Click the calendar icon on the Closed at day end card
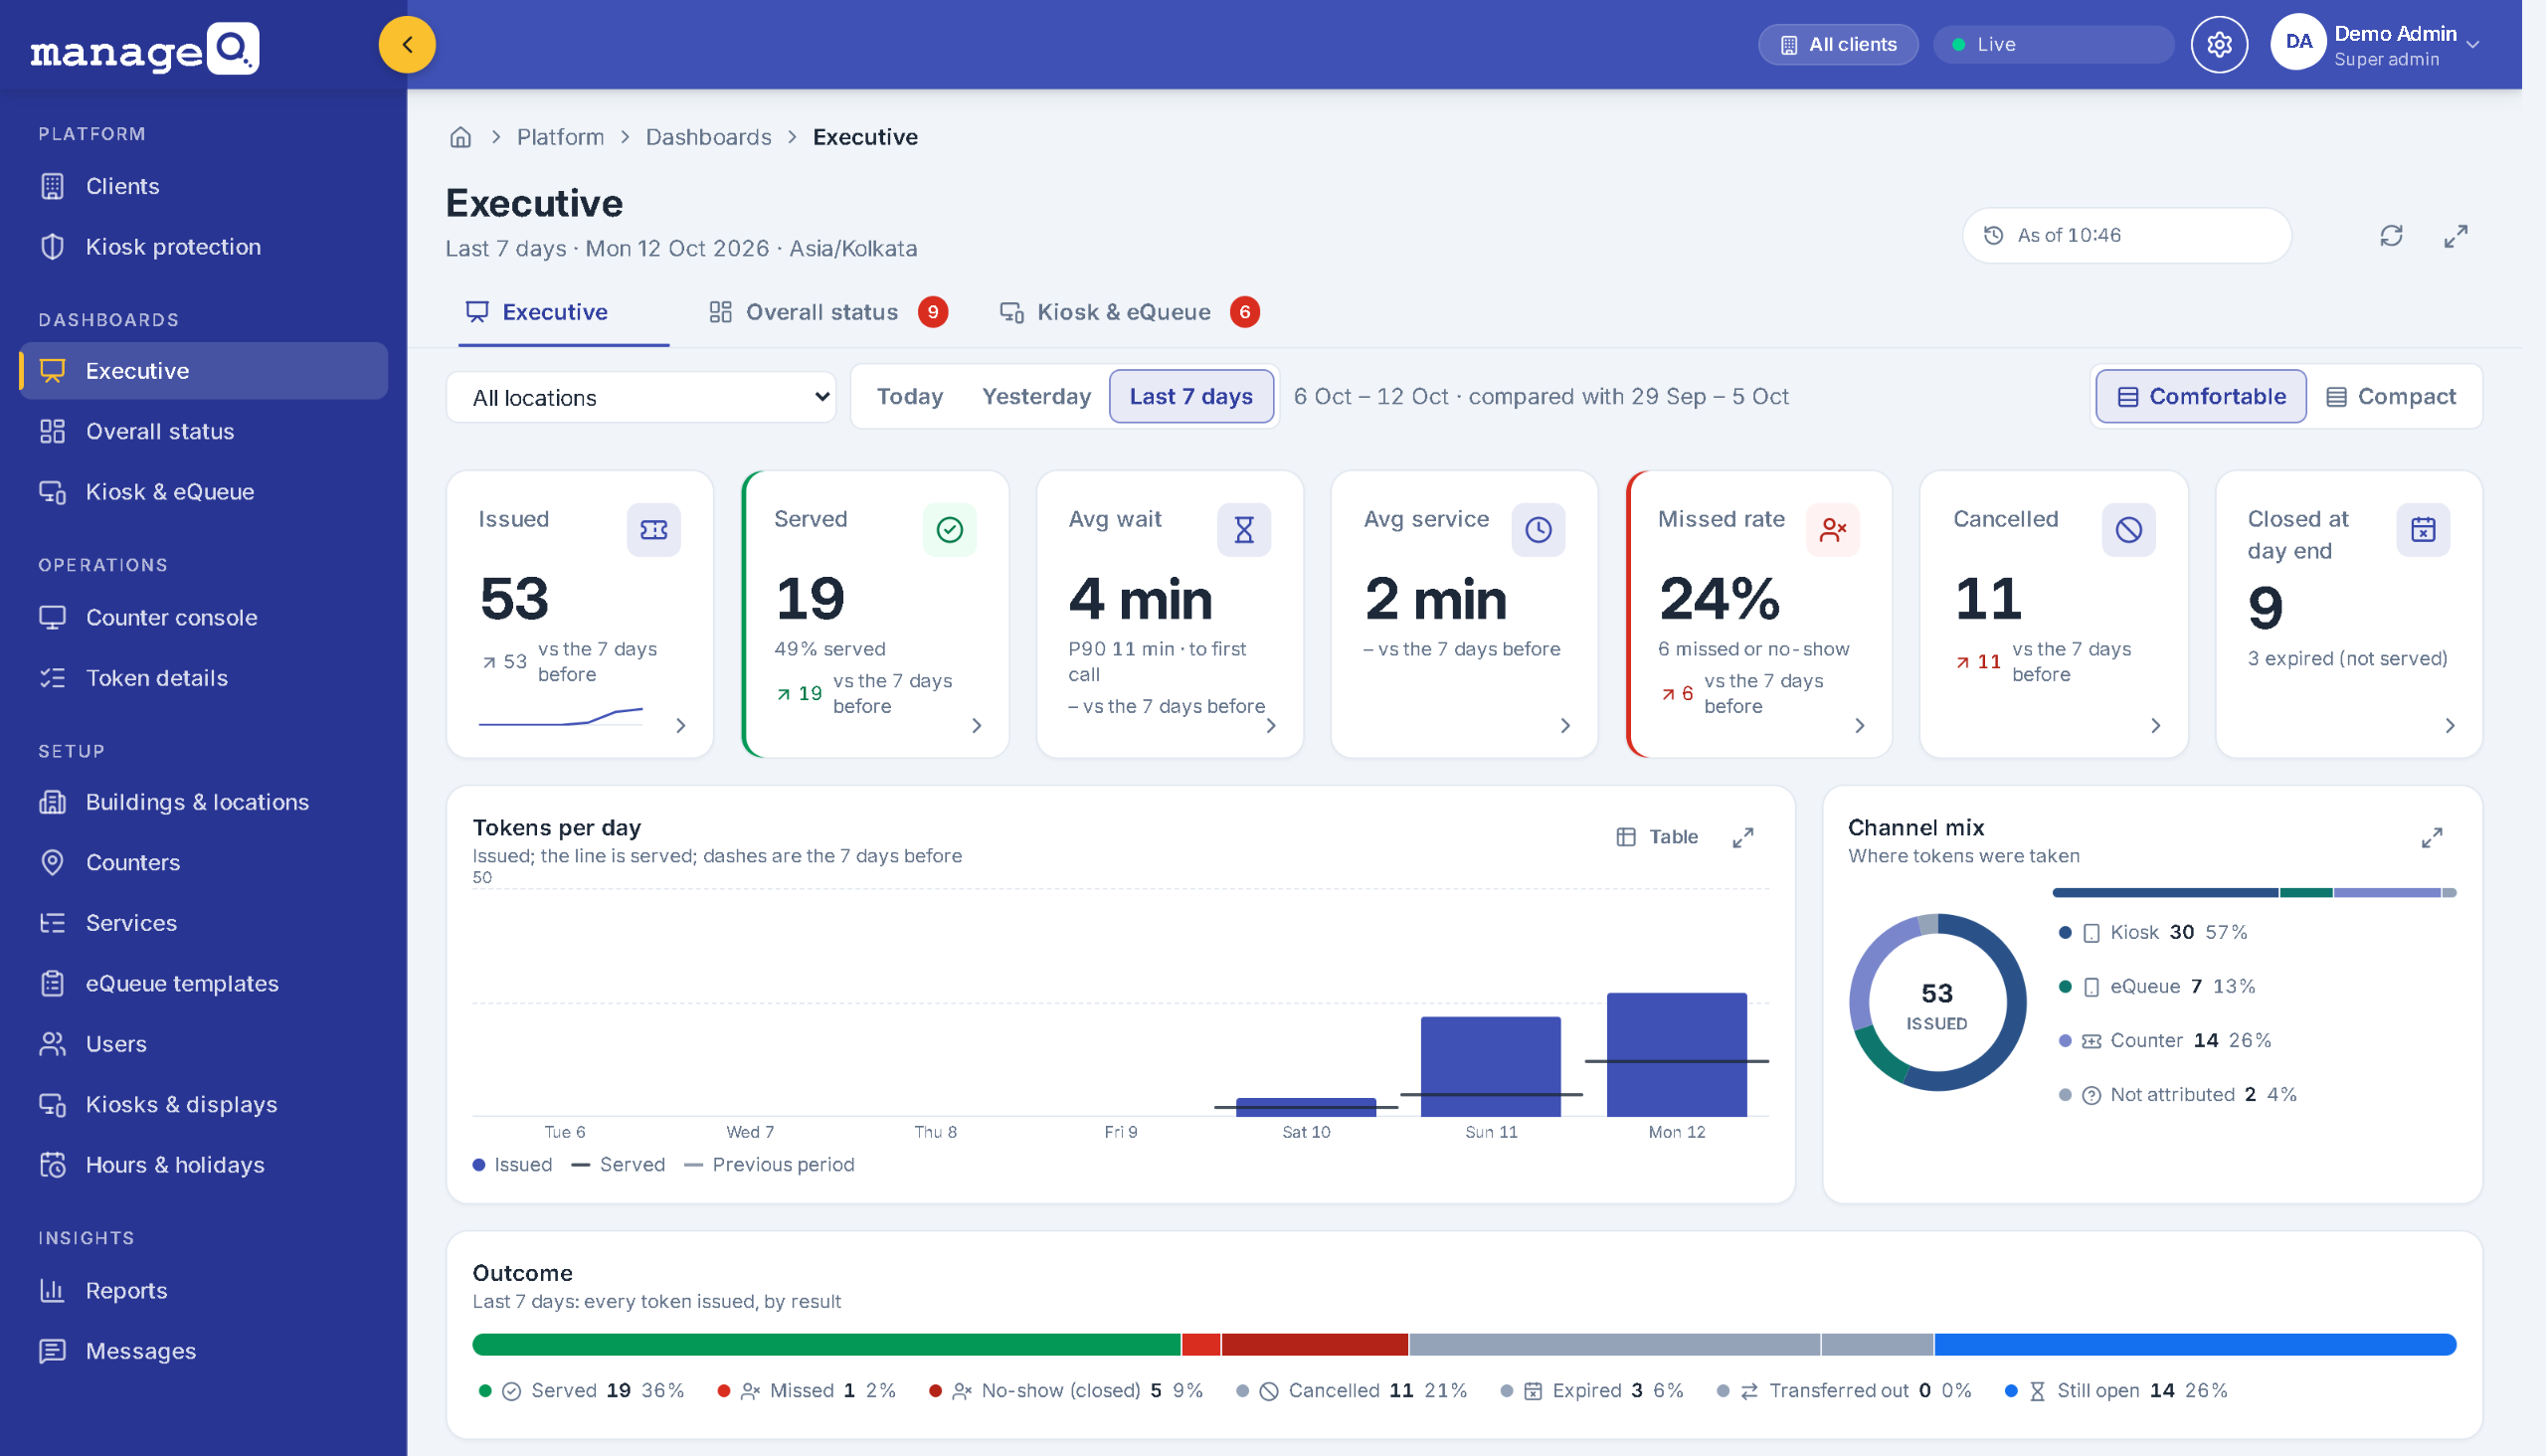Viewport: 2546px width, 1456px height. click(2422, 530)
